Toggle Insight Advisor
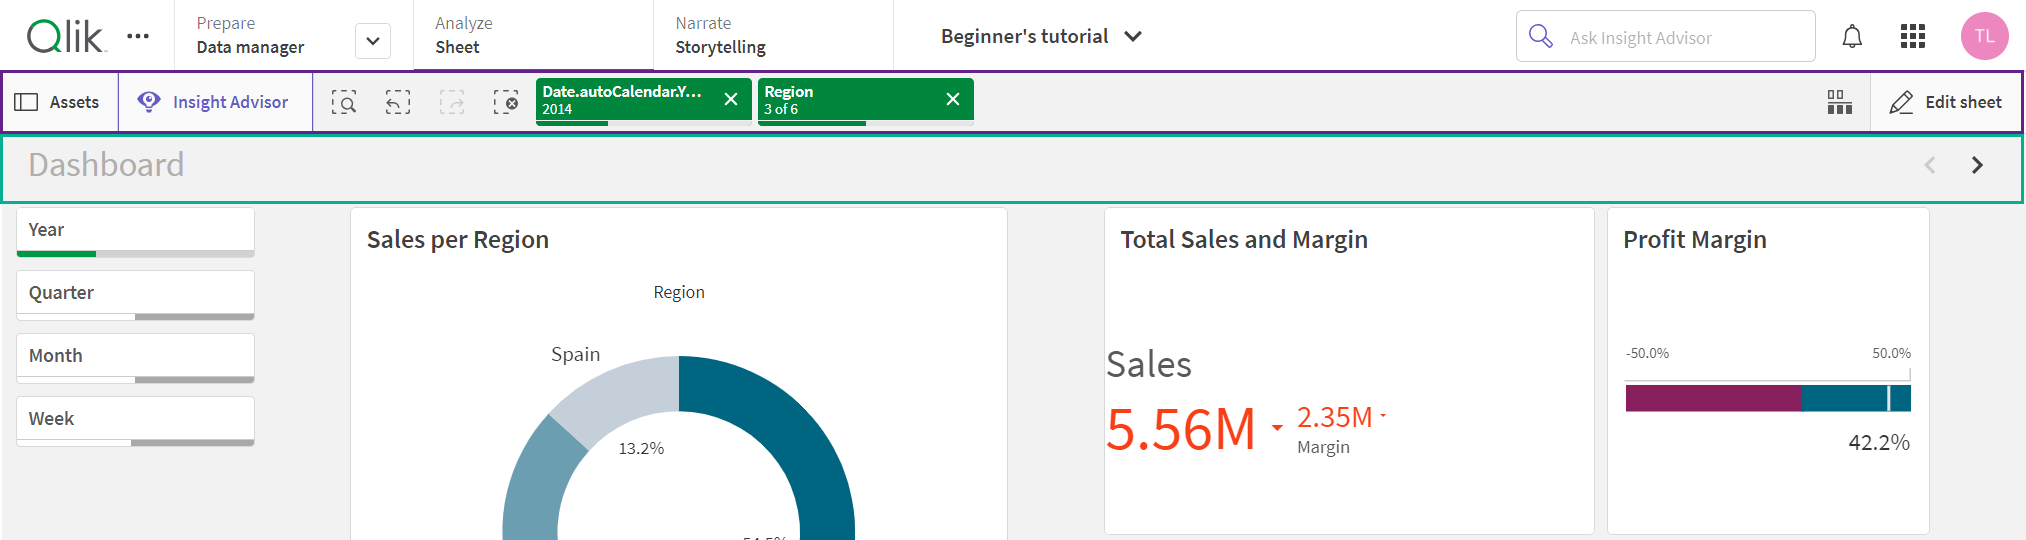The height and width of the screenshot is (540, 2026). click(x=216, y=102)
